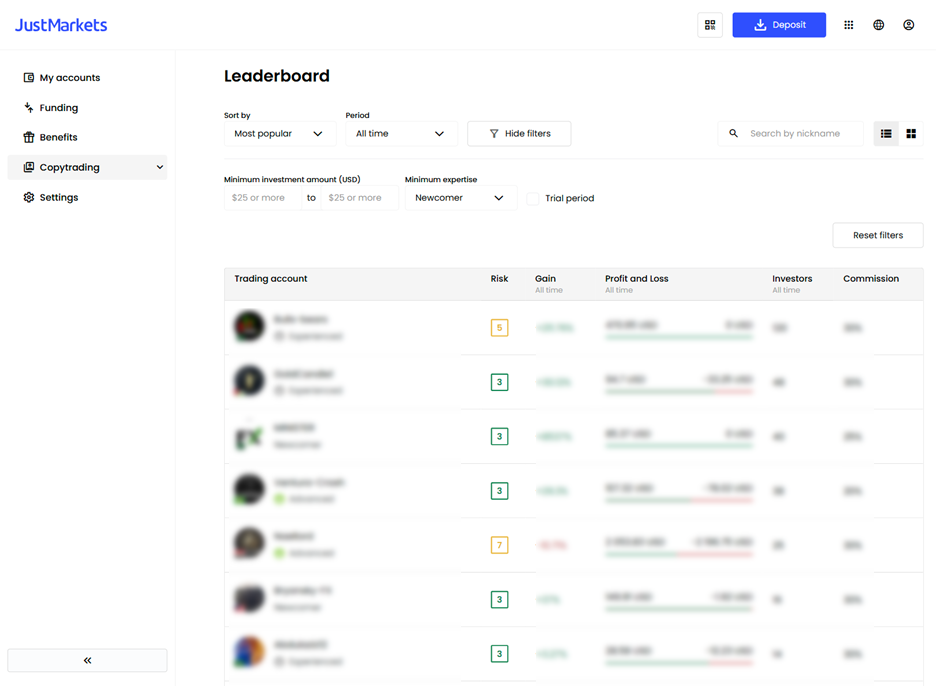Image resolution: width=936 pixels, height=686 pixels.
Task: Open Funding in sidebar
Action: click(x=87, y=107)
